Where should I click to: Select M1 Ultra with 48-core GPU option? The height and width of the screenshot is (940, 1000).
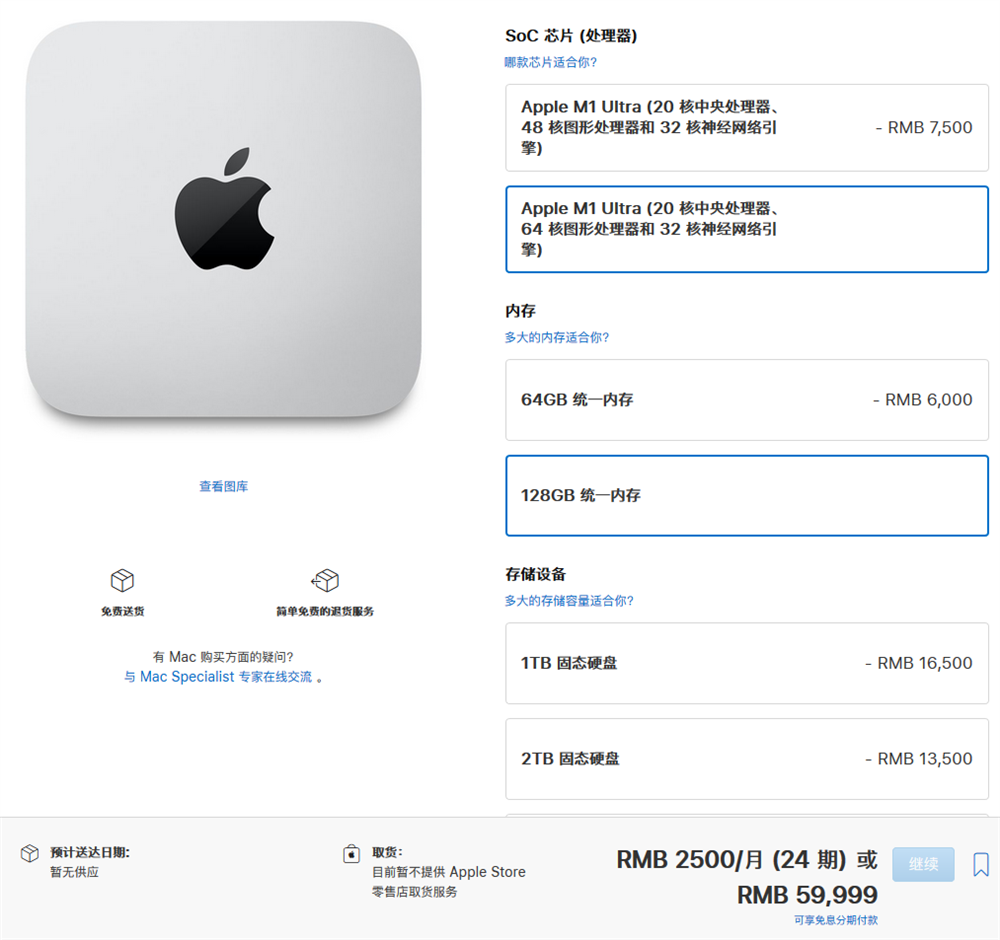pyautogui.click(x=747, y=128)
